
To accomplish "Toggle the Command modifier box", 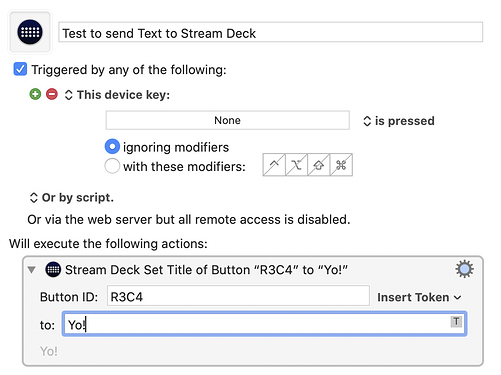I will click(x=341, y=165).
